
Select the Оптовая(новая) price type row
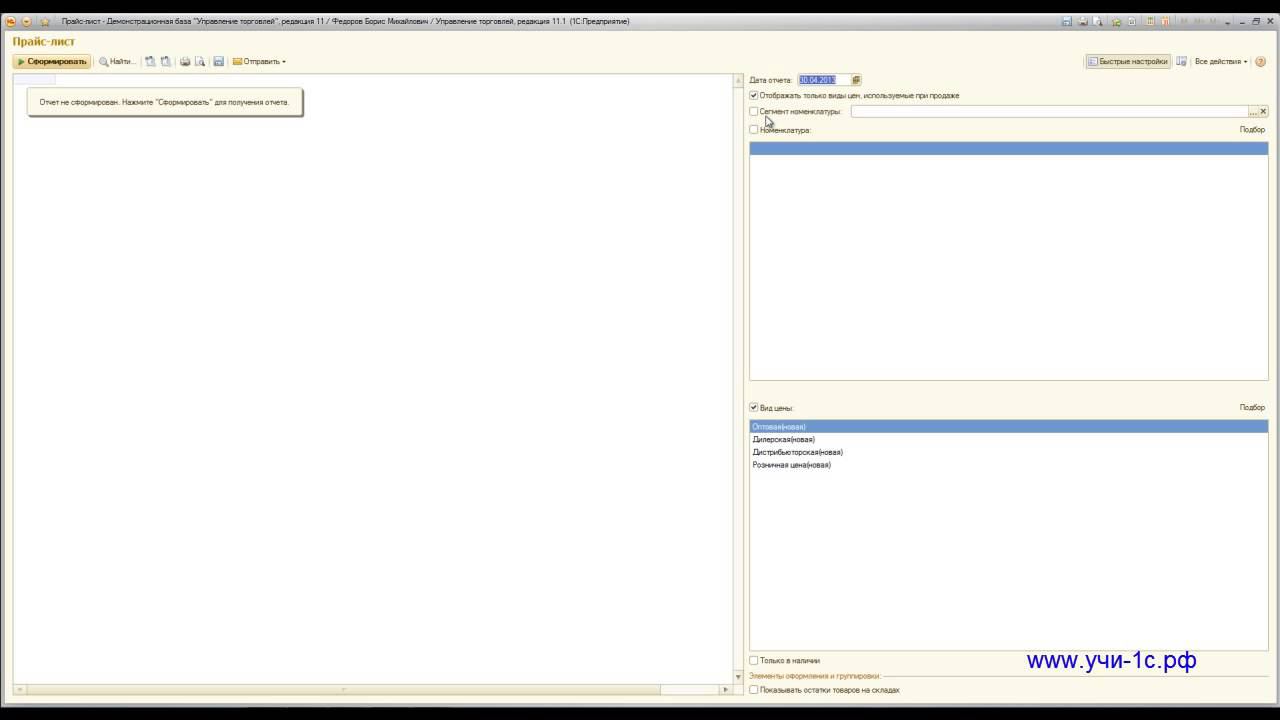1009,427
